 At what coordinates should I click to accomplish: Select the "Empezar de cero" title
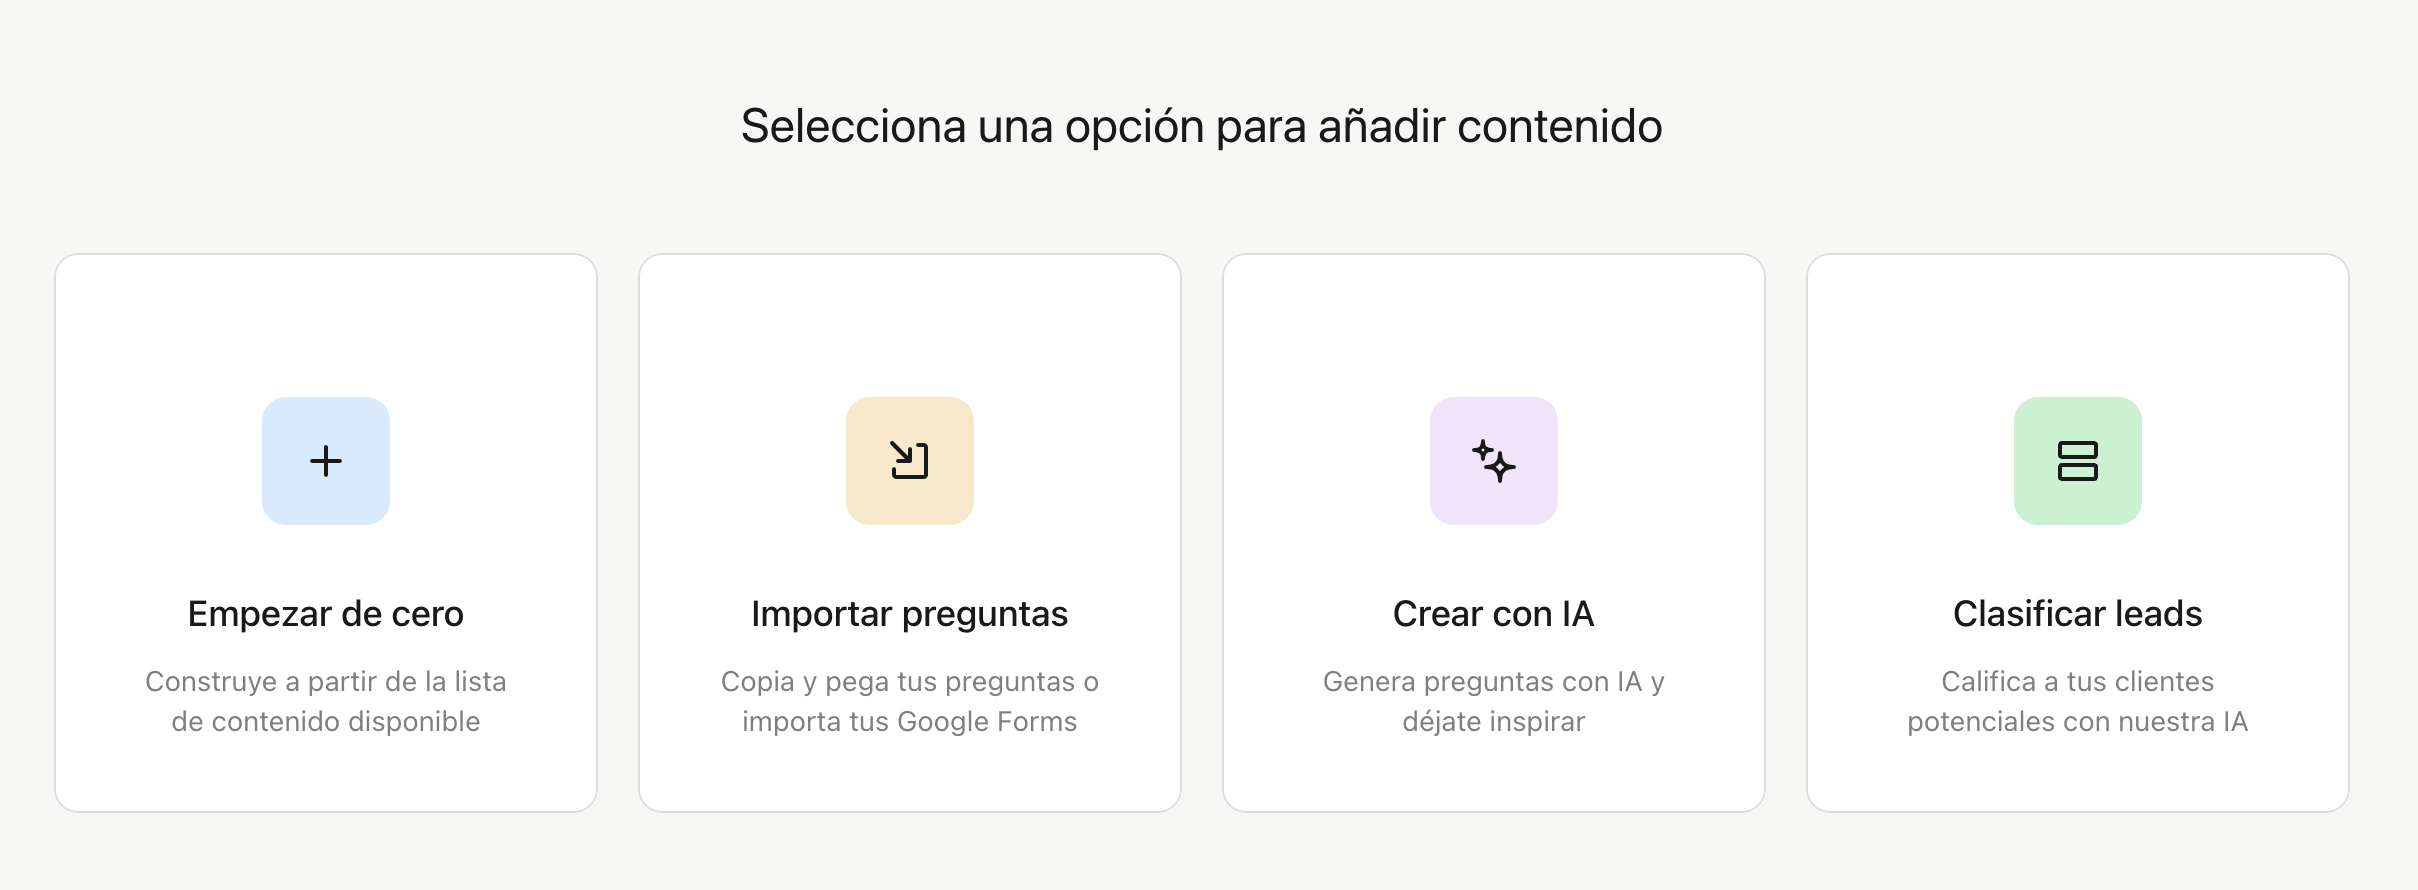point(326,614)
